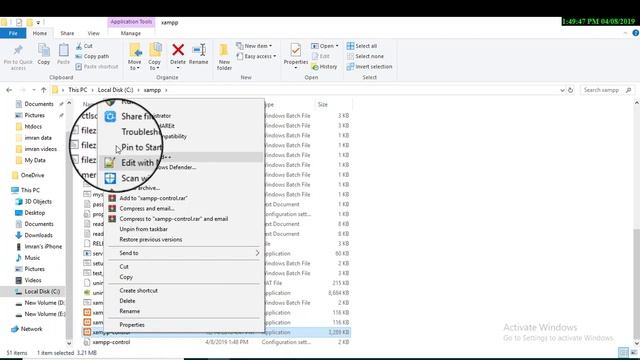Click the red Delete icon
This screenshot has height=360, width=640.
click(178, 50)
